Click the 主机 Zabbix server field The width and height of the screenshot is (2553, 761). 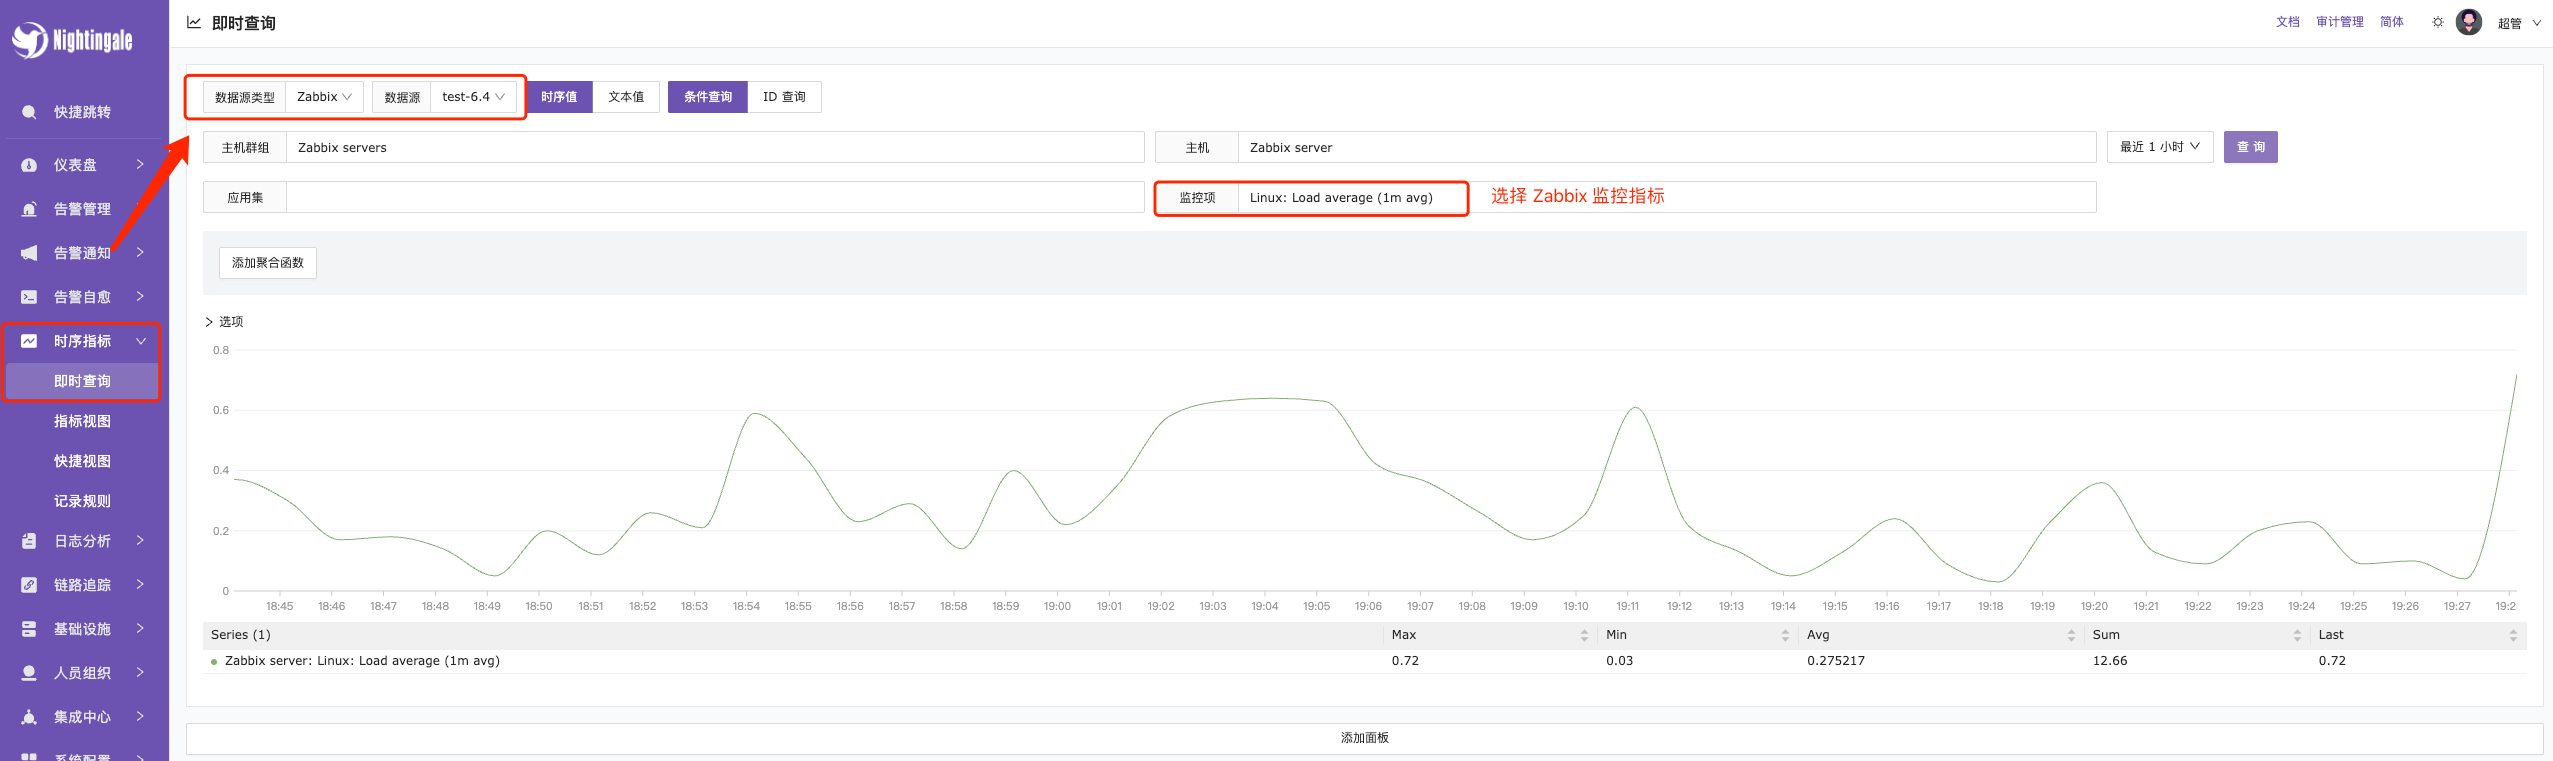pyautogui.click(x=1667, y=147)
